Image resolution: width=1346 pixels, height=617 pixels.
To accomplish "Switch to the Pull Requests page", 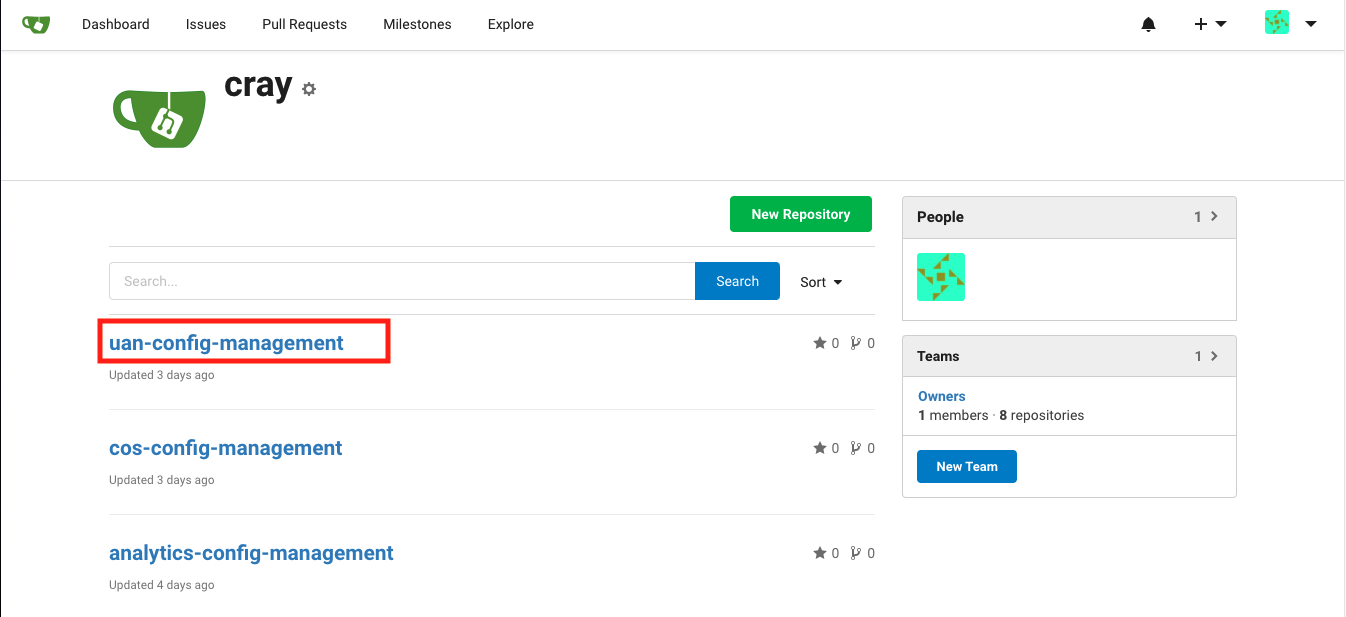I will pos(304,24).
